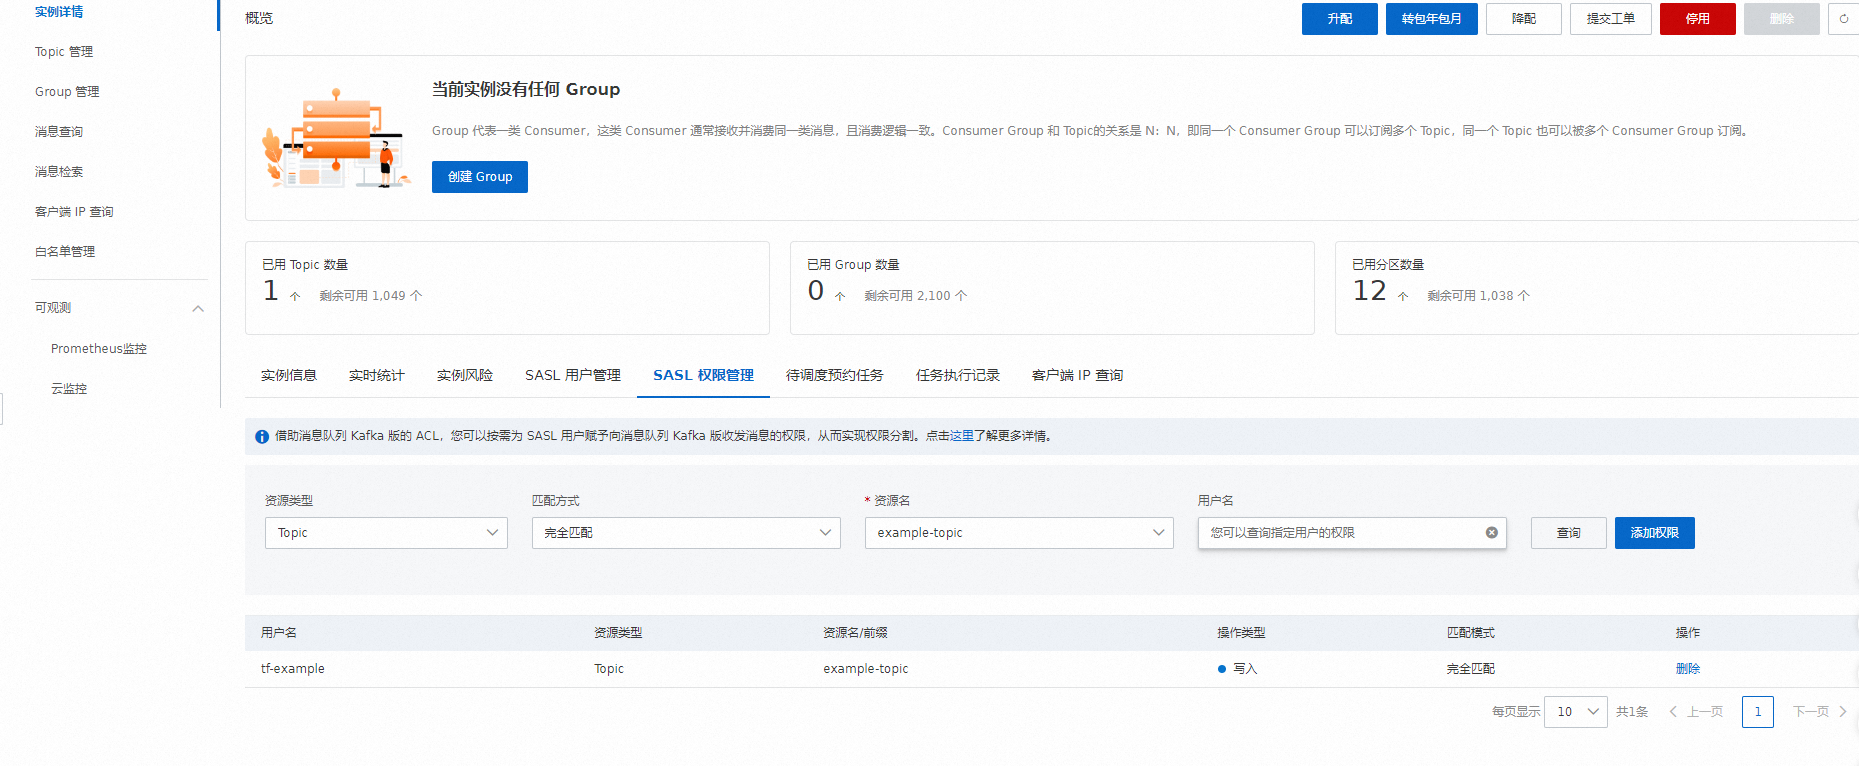The image size is (1859, 766).
Task: Open the 资源类型 Topic dropdown
Action: (386, 533)
